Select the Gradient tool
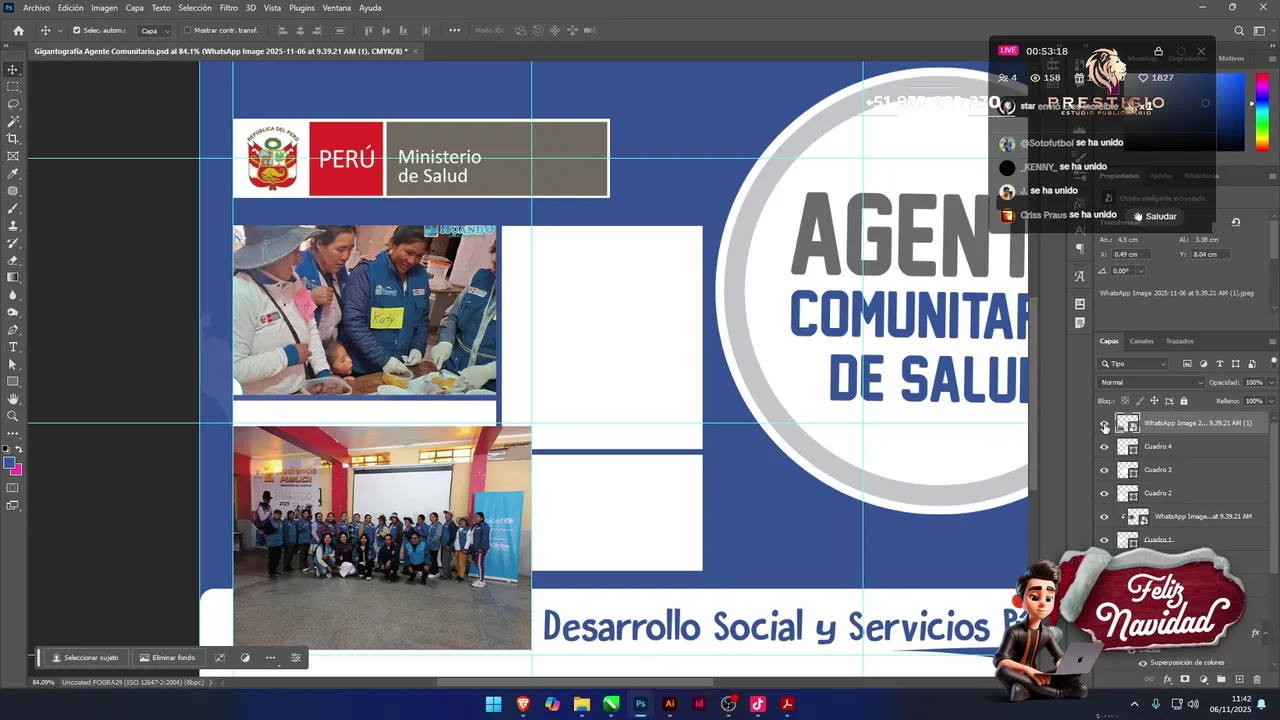Screen dimensions: 1280x720 [x=13, y=277]
